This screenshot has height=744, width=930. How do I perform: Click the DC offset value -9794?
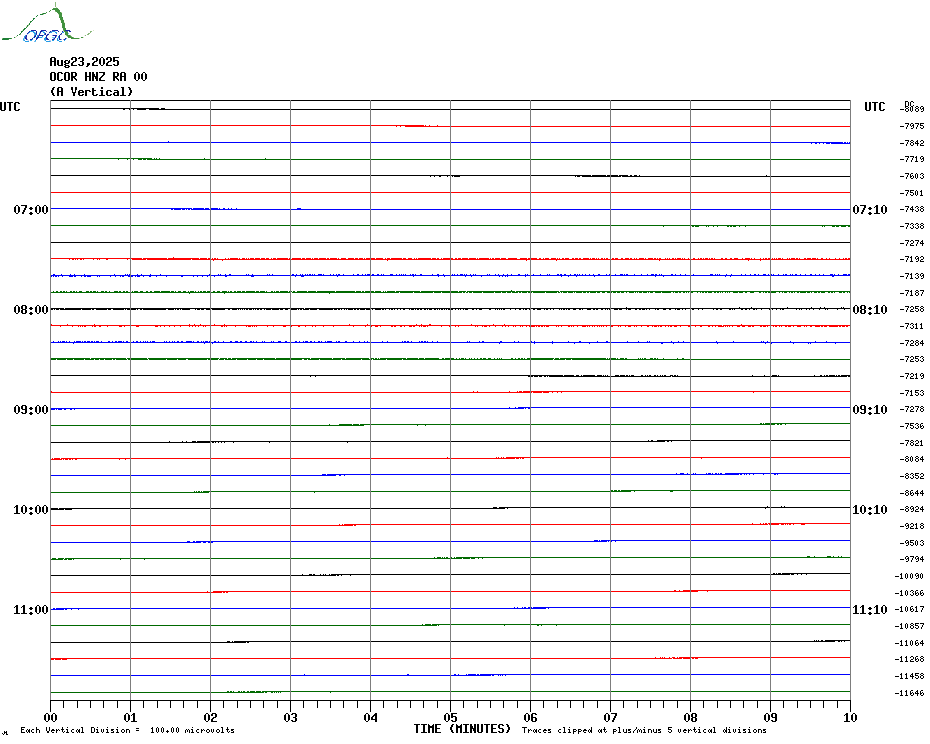point(912,559)
